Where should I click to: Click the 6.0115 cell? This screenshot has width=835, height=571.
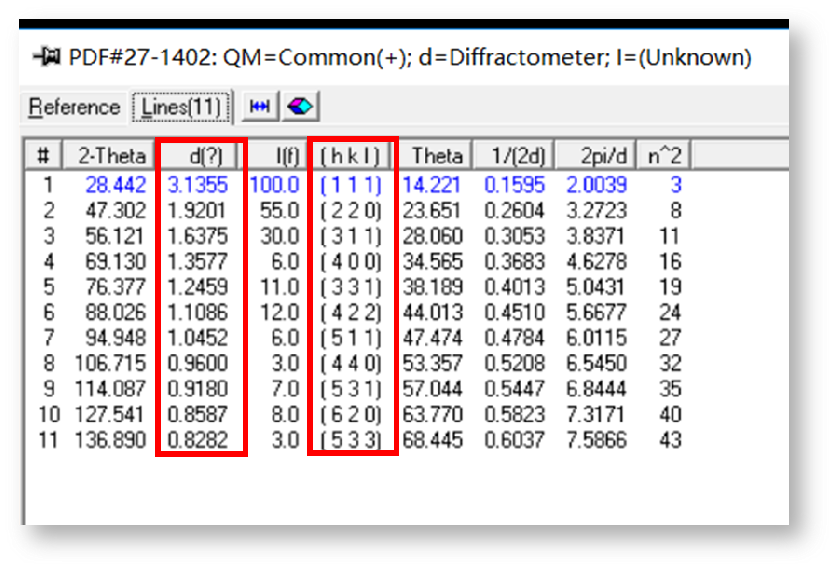tap(596, 338)
